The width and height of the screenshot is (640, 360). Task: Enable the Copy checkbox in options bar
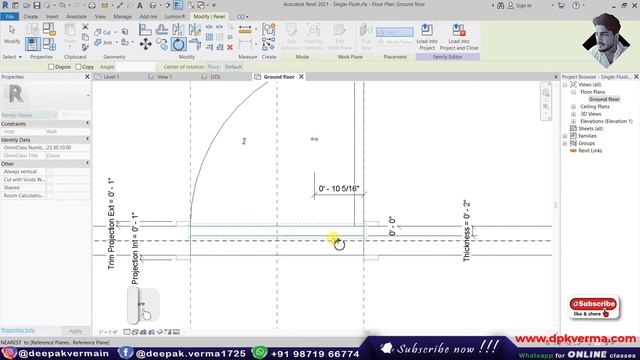(x=78, y=67)
